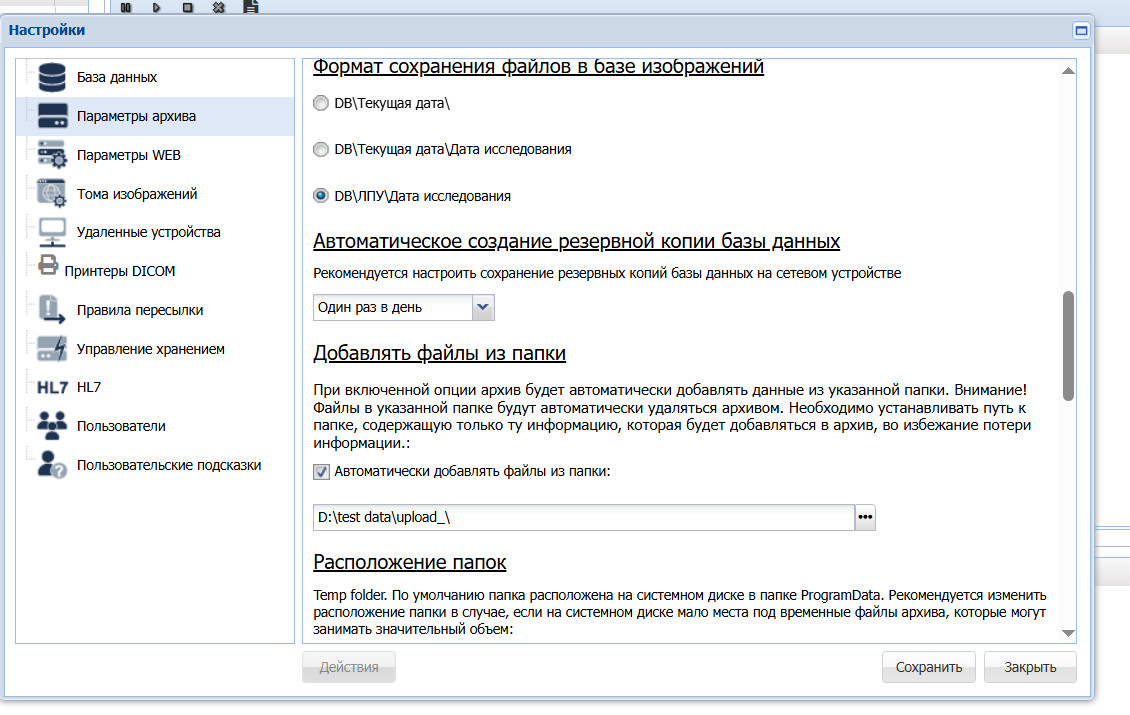The image size is (1130, 715).
Task: Select DB\Текущая дата\Дата исследования format option
Action: (321, 149)
